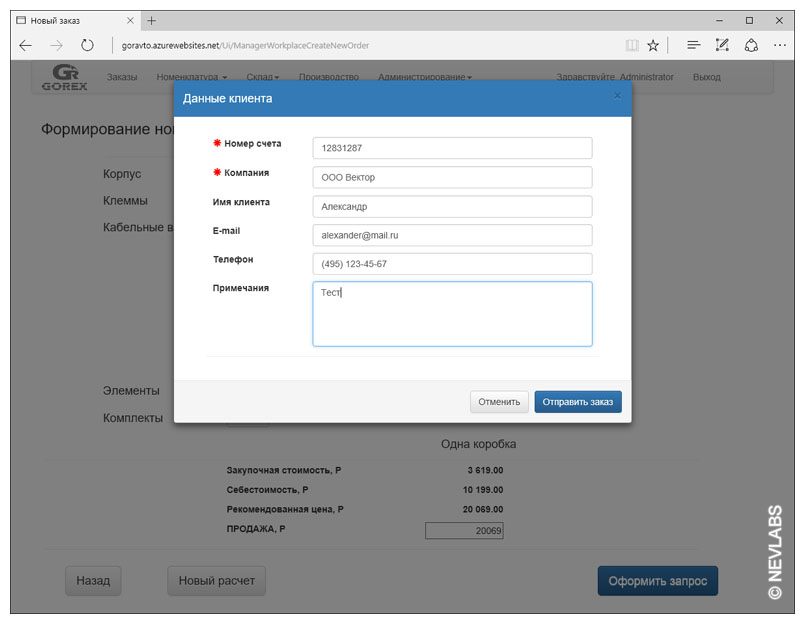Open a new browser tab
This screenshot has height=624, width=805.
click(152, 20)
